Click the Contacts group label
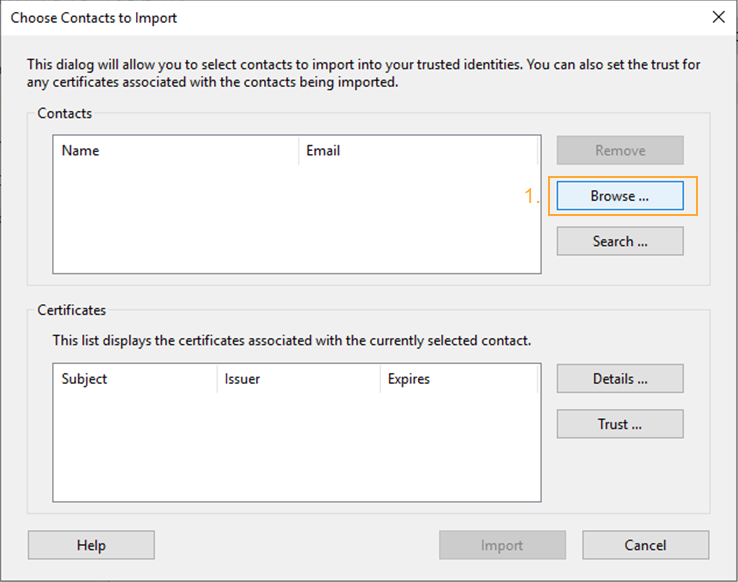738x582 pixels. [x=64, y=113]
